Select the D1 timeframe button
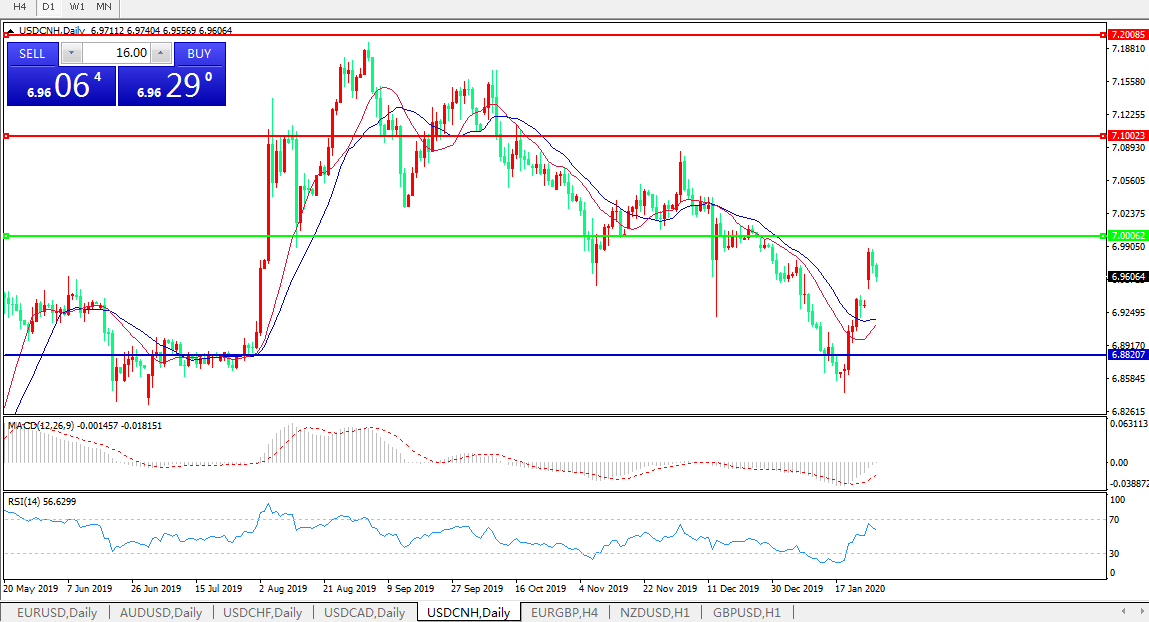This screenshot has width=1149, height=622. tap(48, 6)
